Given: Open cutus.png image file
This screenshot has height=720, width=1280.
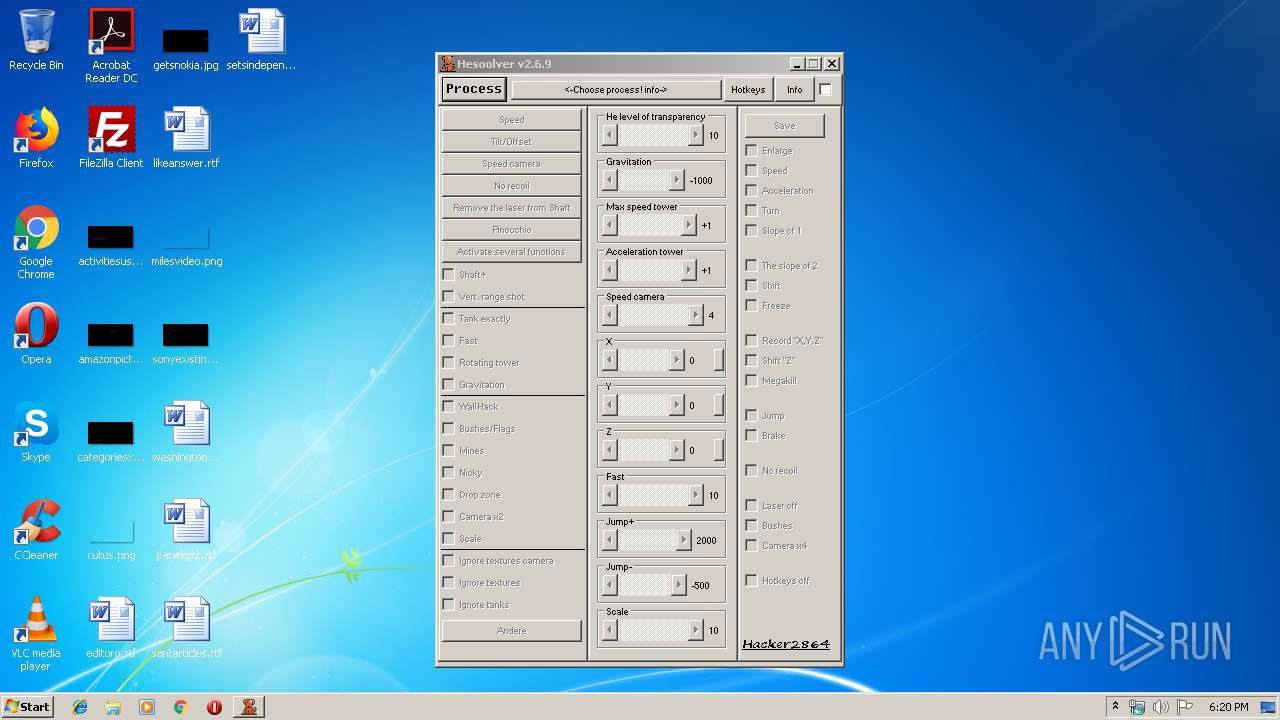Looking at the screenshot, I should click(x=111, y=540).
